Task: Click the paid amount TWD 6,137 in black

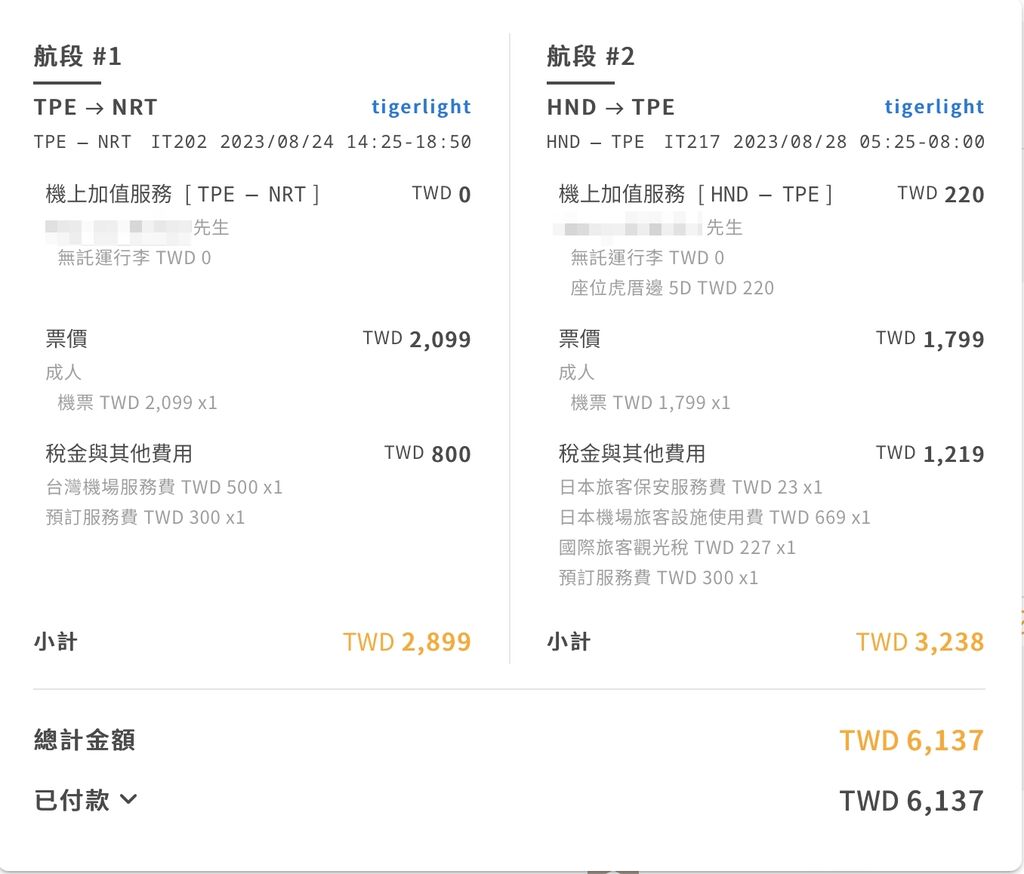Action: tap(912, 800)
